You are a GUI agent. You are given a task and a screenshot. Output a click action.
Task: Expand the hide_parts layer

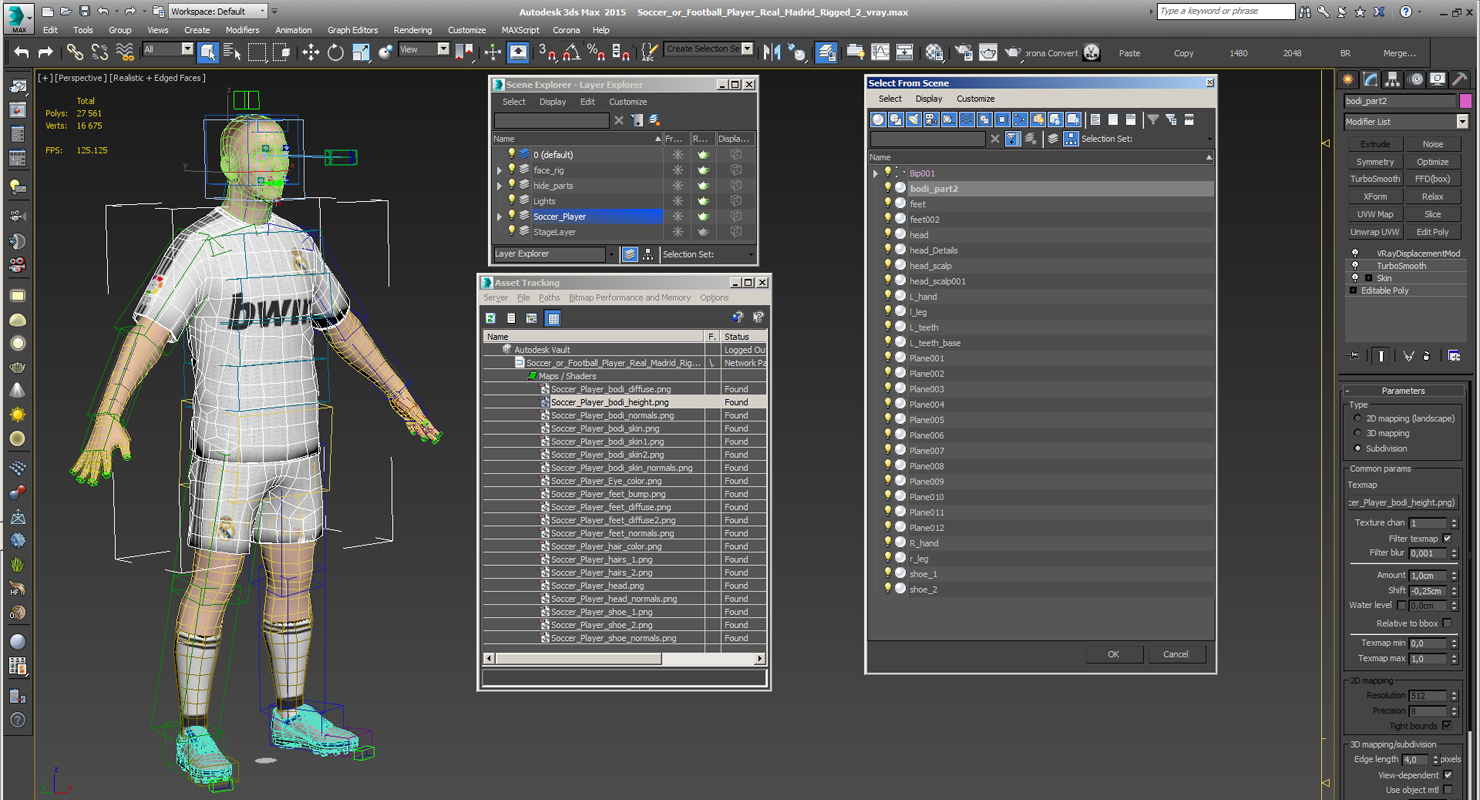(500, 186)
